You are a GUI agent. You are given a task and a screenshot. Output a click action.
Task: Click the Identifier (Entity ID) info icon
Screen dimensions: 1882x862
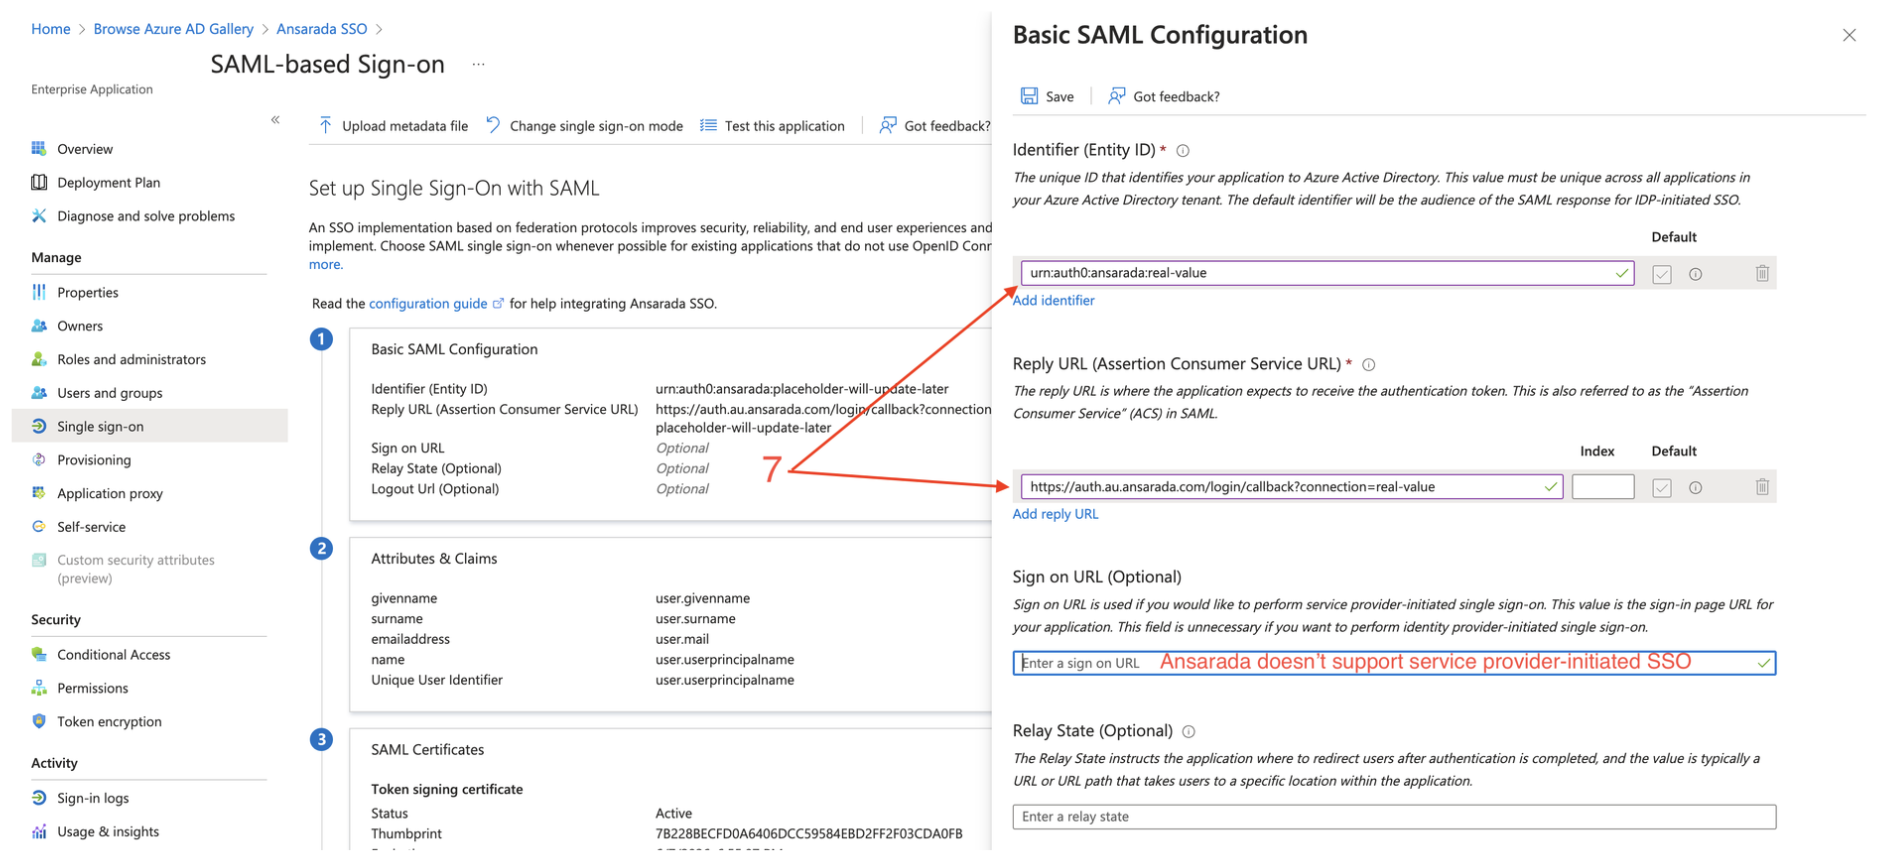[x=1183, y=151]
